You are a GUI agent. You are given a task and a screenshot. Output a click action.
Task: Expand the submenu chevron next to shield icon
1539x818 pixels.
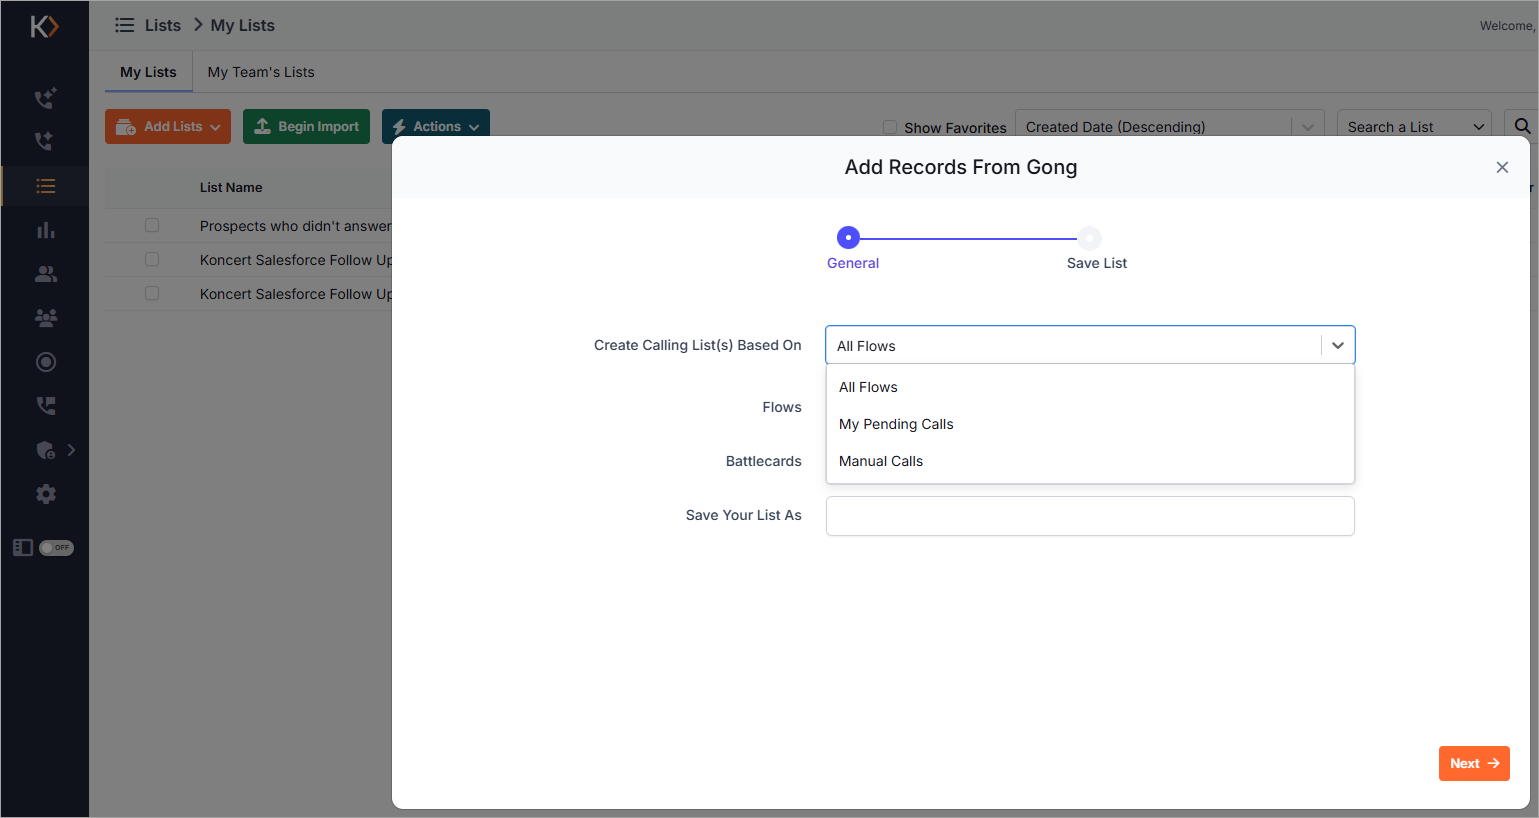tap(71, 450)
